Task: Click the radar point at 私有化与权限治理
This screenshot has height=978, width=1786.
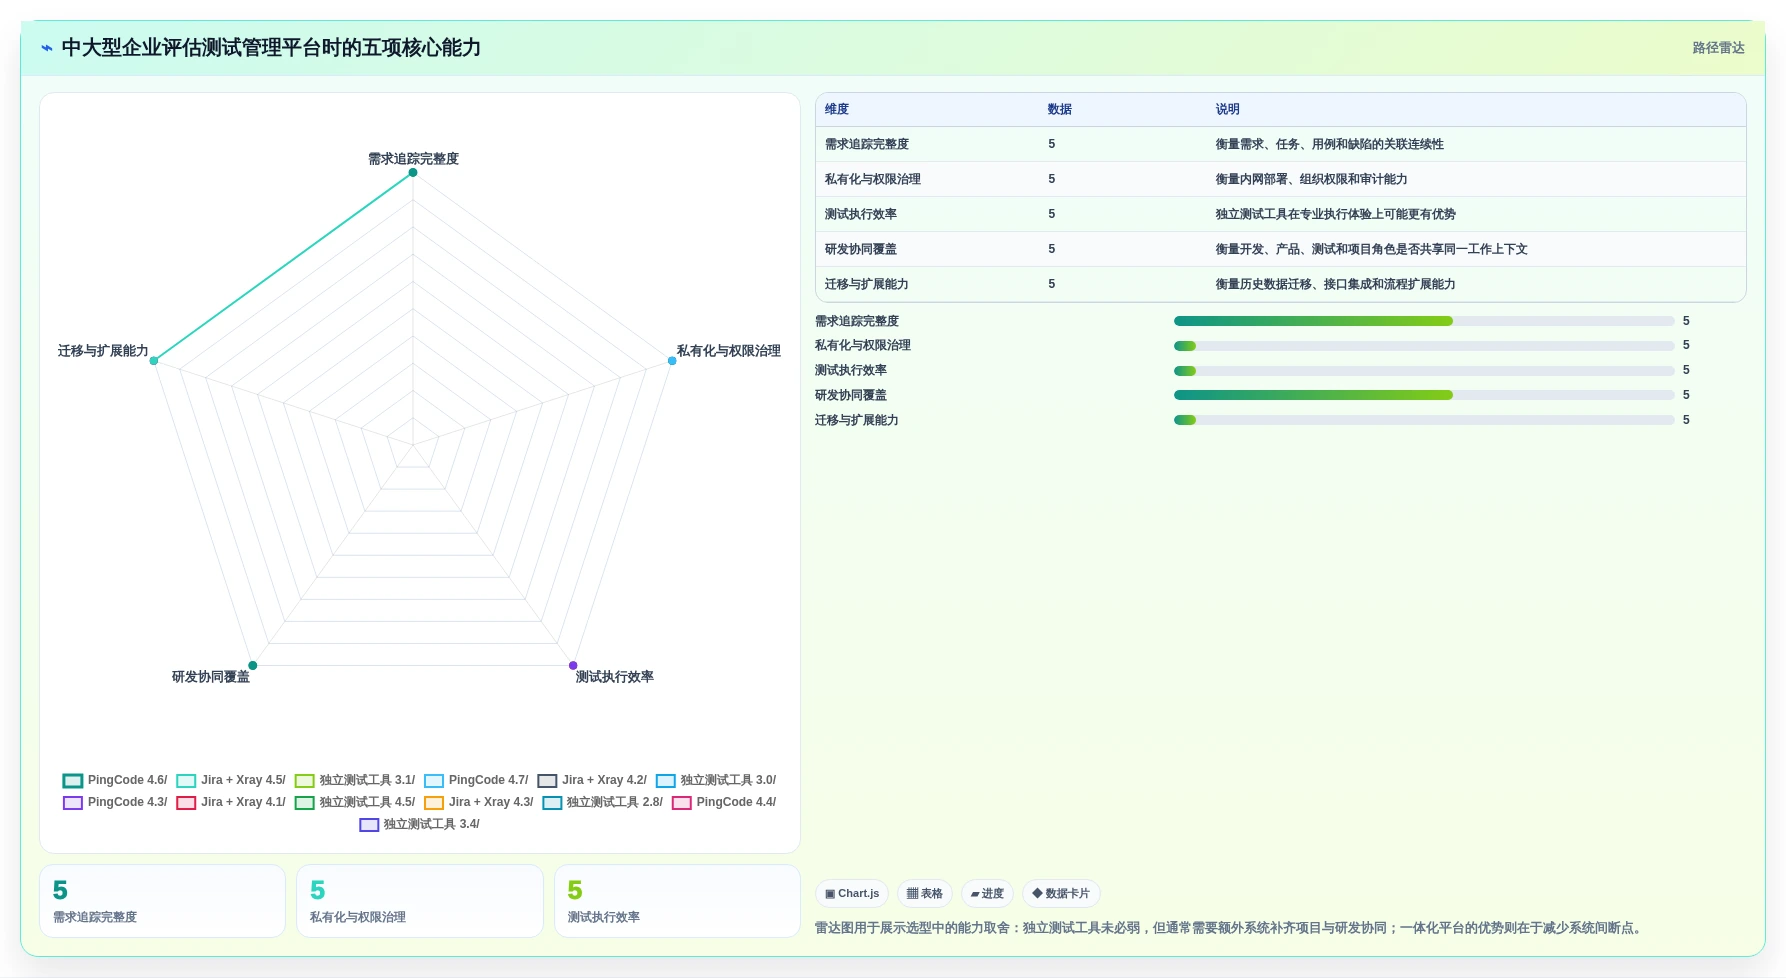Action: 672,361
